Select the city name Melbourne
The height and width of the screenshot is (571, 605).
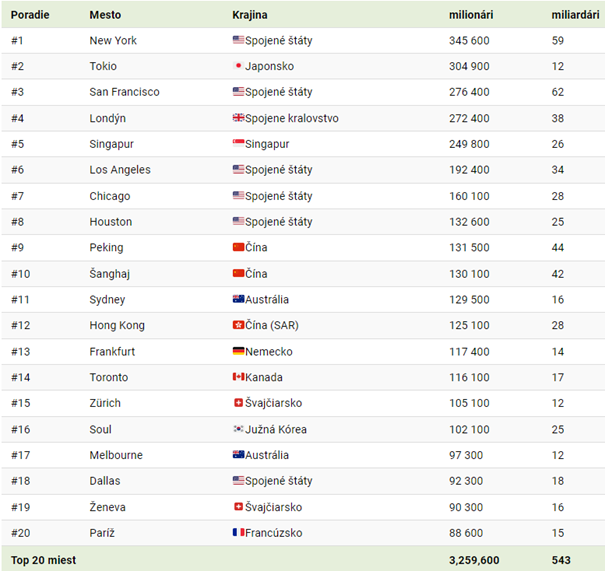[116, 455]
